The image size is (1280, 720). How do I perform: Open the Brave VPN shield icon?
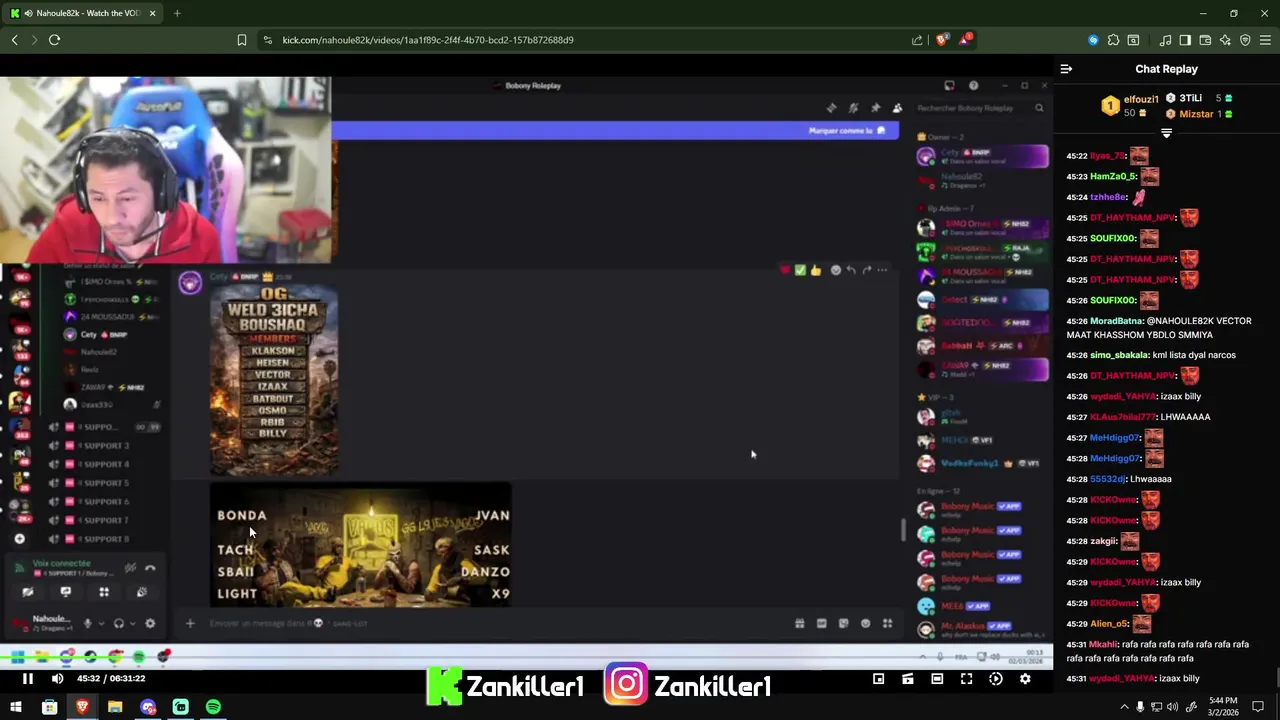click(x=1245, y=40)
